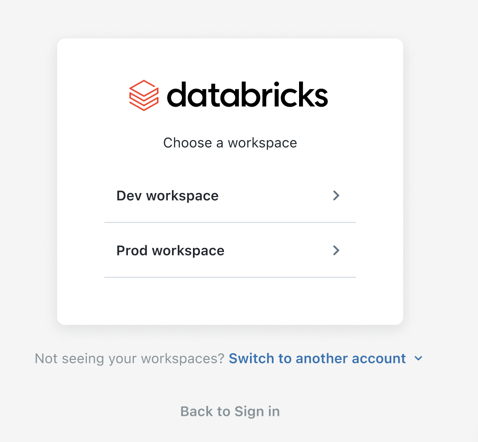Screen dimensions: 478x442
Task: Click the black databricks wordmark text
Action: [247, 95]
